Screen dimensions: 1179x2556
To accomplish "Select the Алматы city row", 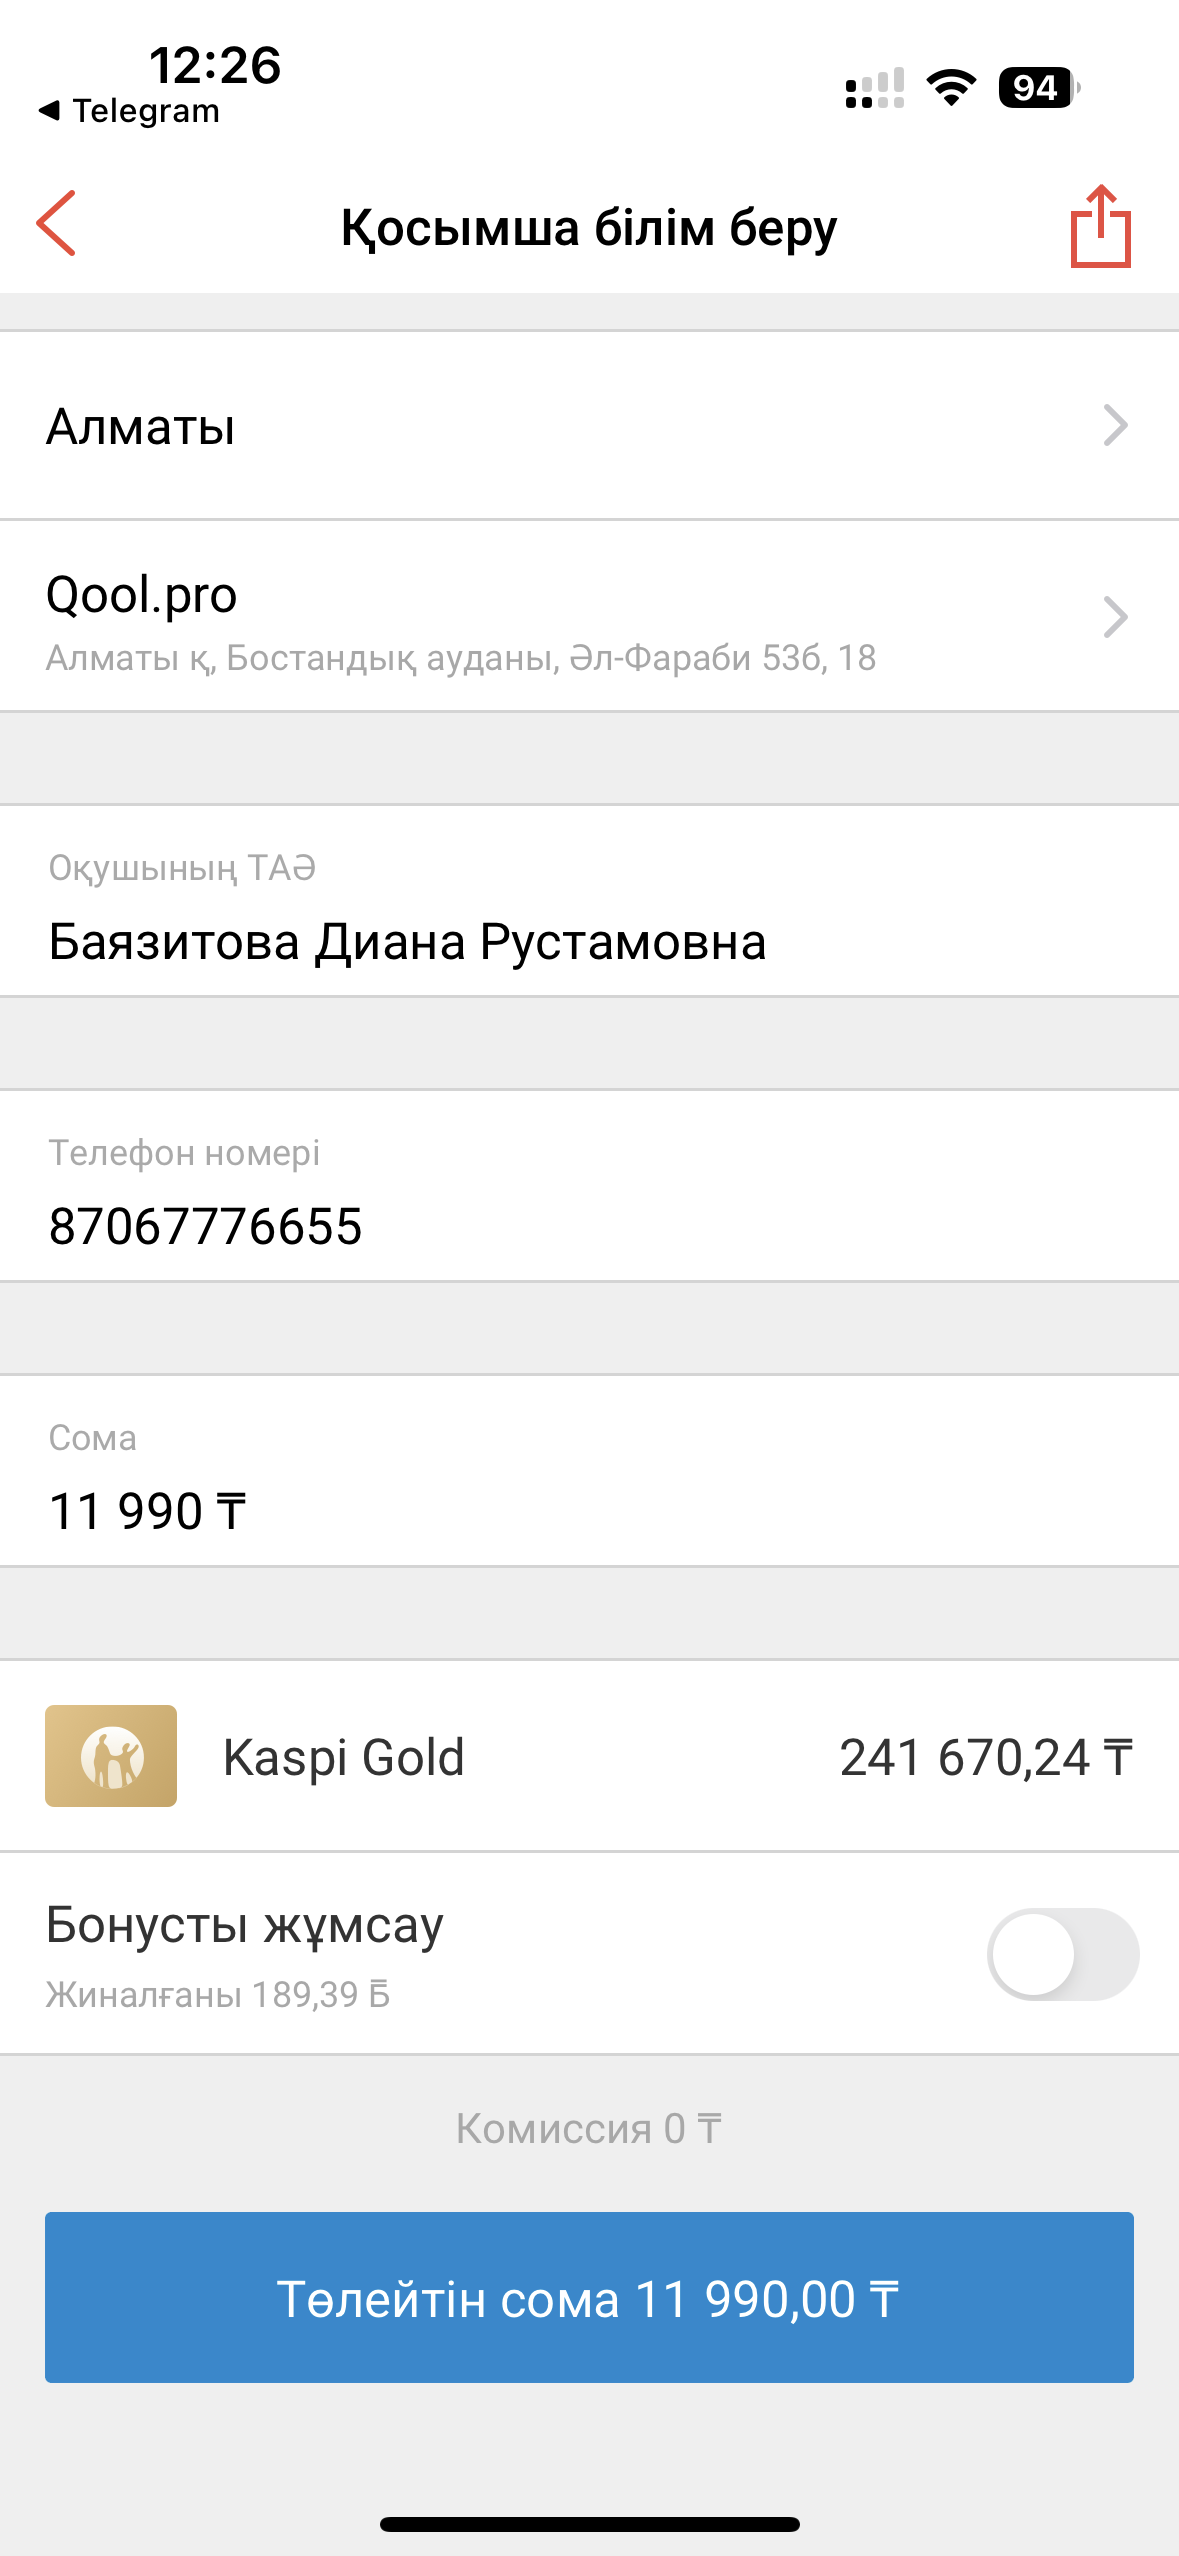I will click(560, 425).
